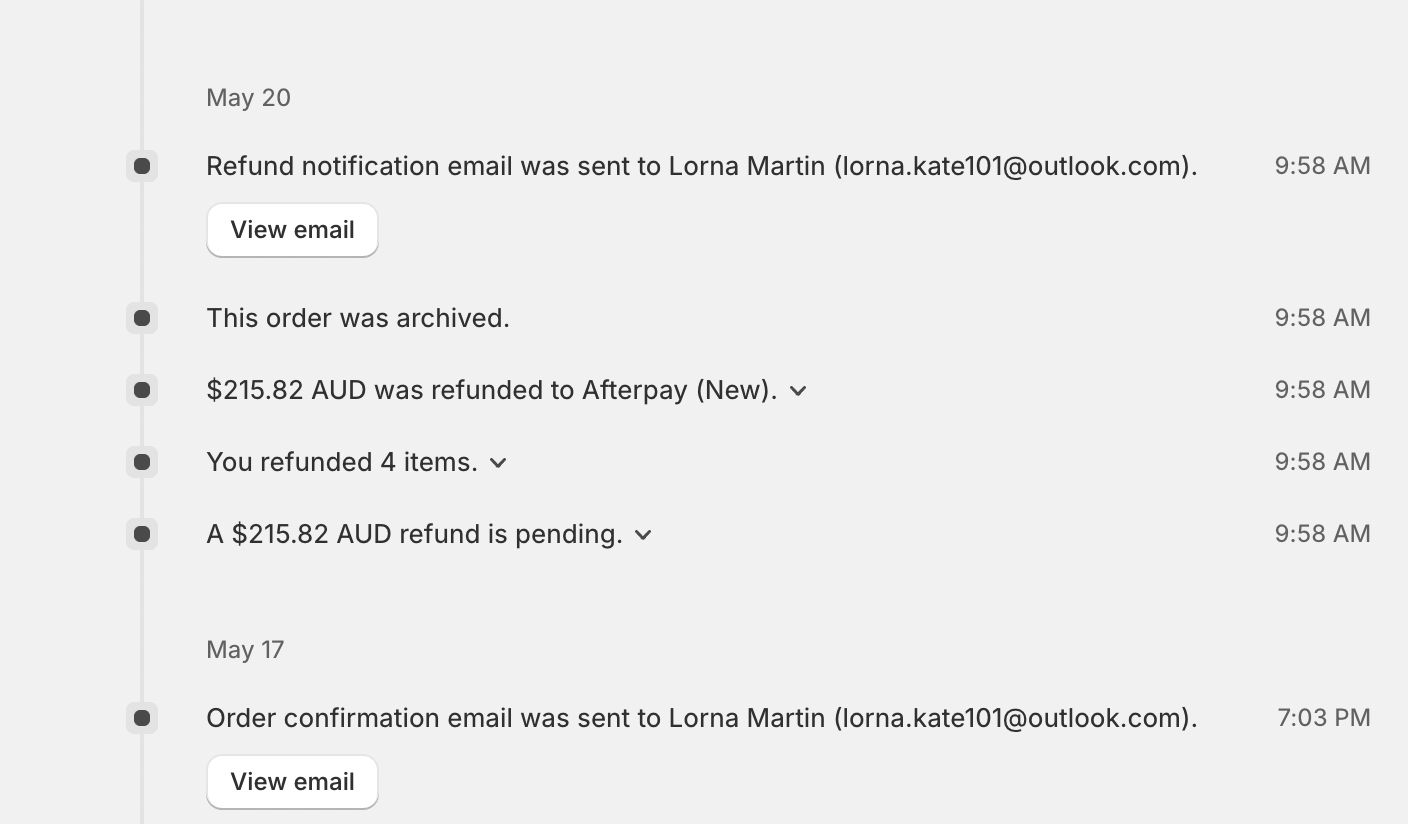The width and height of the screenshot is (1408, 824).
Task: Click the timeline dot beside the refund notification email entry
Action: [142, 166]
